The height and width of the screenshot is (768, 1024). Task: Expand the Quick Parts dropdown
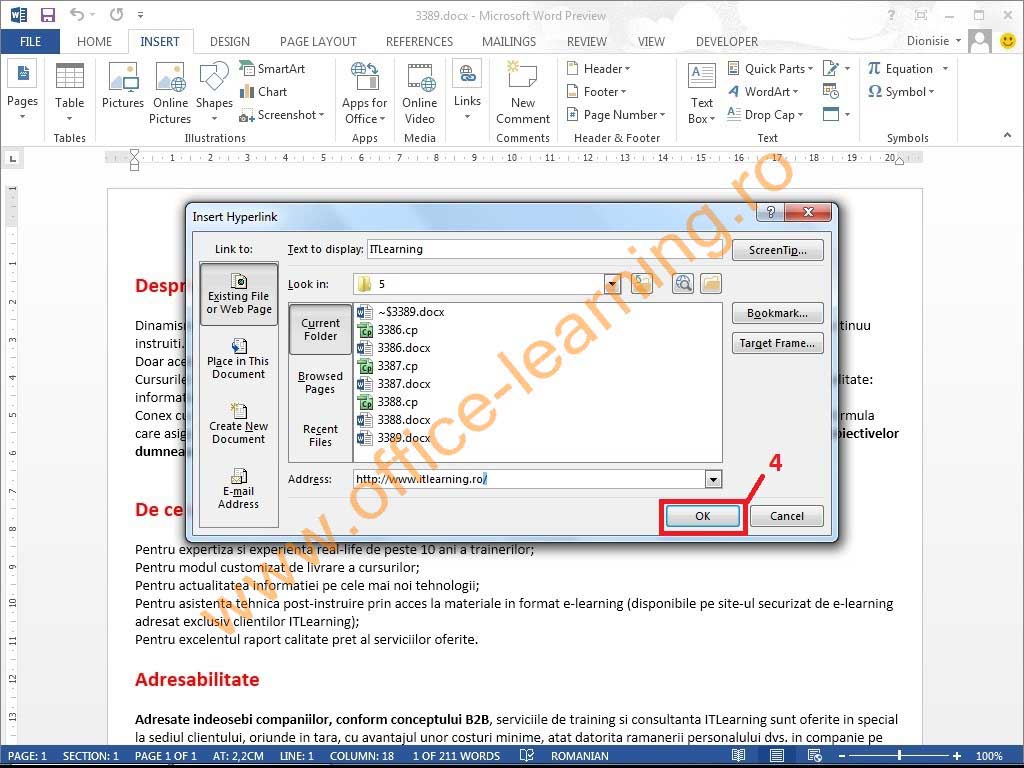click(770, 69)
